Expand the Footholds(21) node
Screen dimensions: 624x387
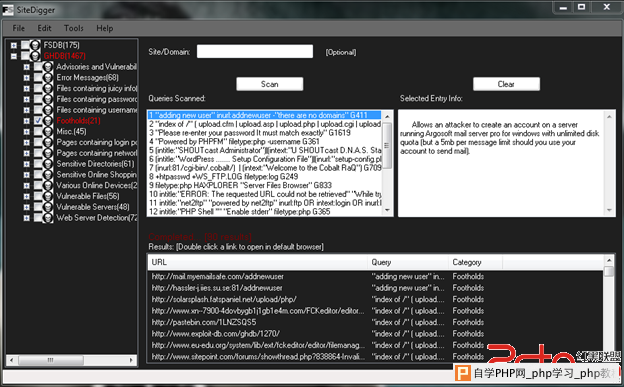tap(27, 121)
